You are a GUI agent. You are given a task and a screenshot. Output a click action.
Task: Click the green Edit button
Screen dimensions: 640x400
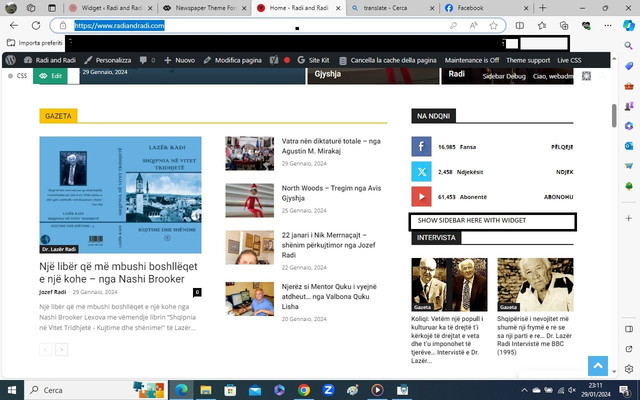point(50,76)
